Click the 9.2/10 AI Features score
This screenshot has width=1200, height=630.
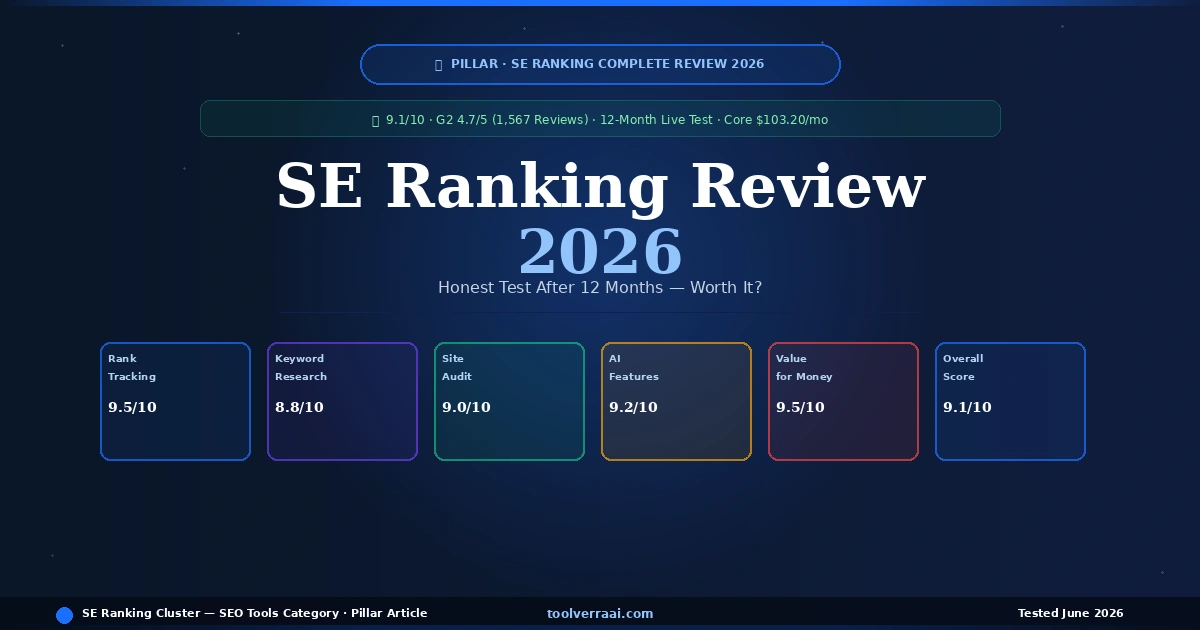click(633, 407)
